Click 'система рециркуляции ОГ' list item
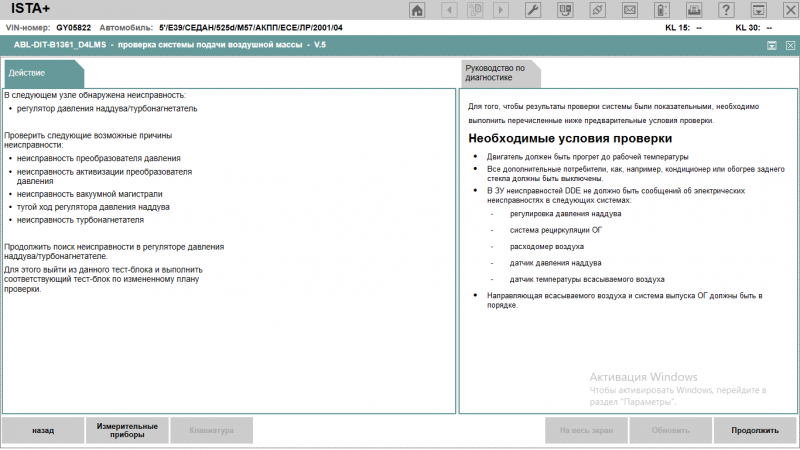This screenshot has height=450, width=800. 556,230
